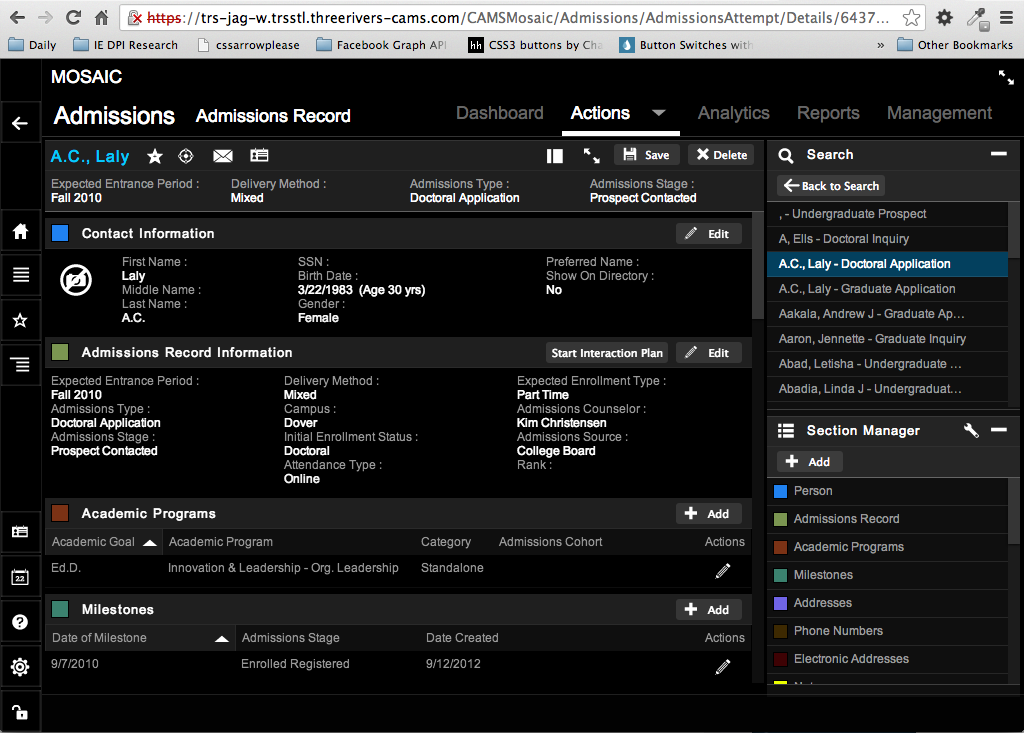Click the home icon in left sidebar
1024x733 pixels.
[20, 232]
